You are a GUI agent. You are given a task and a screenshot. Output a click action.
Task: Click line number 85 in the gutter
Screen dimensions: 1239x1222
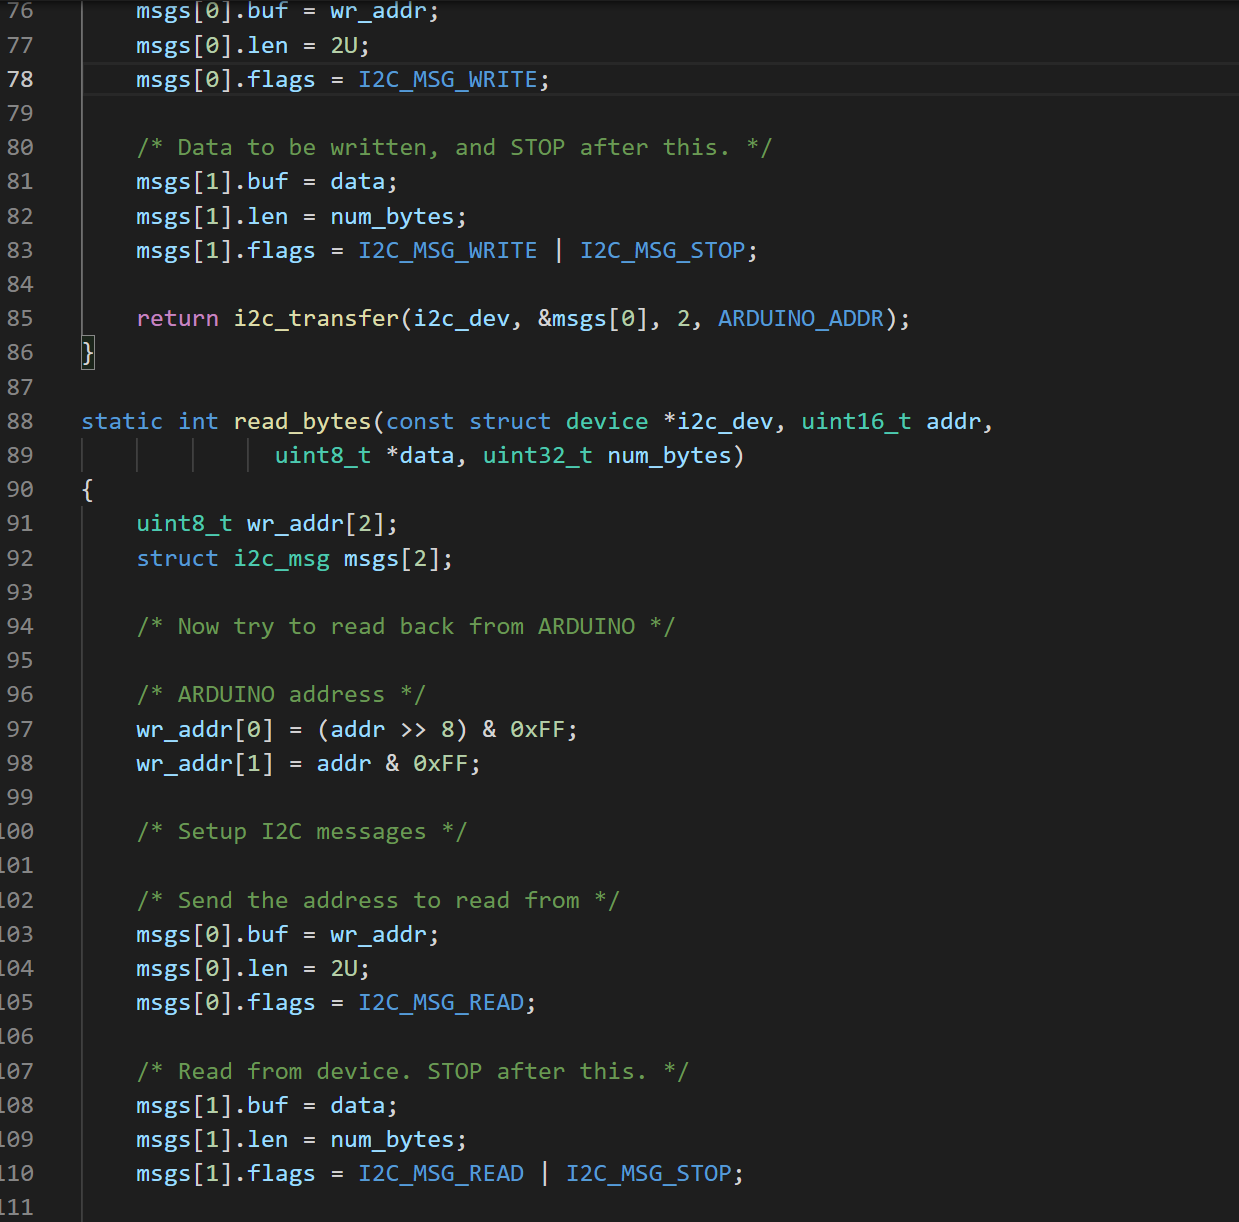pos(20,318)
